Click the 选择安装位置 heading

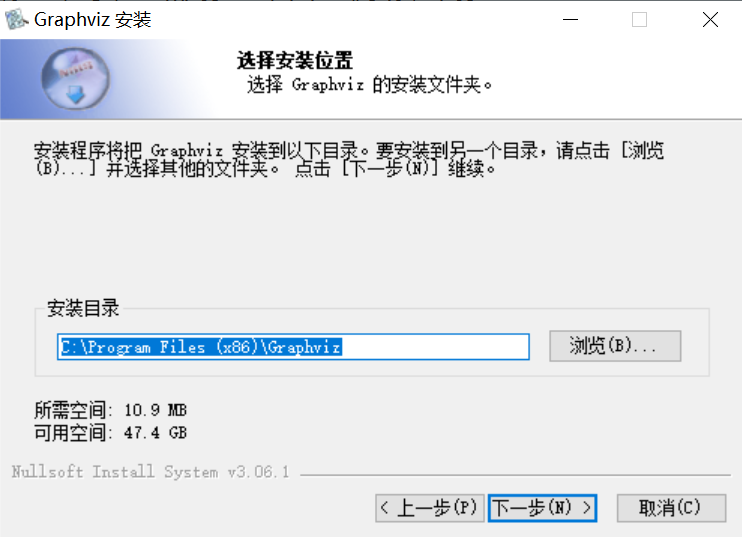[294, 61]
